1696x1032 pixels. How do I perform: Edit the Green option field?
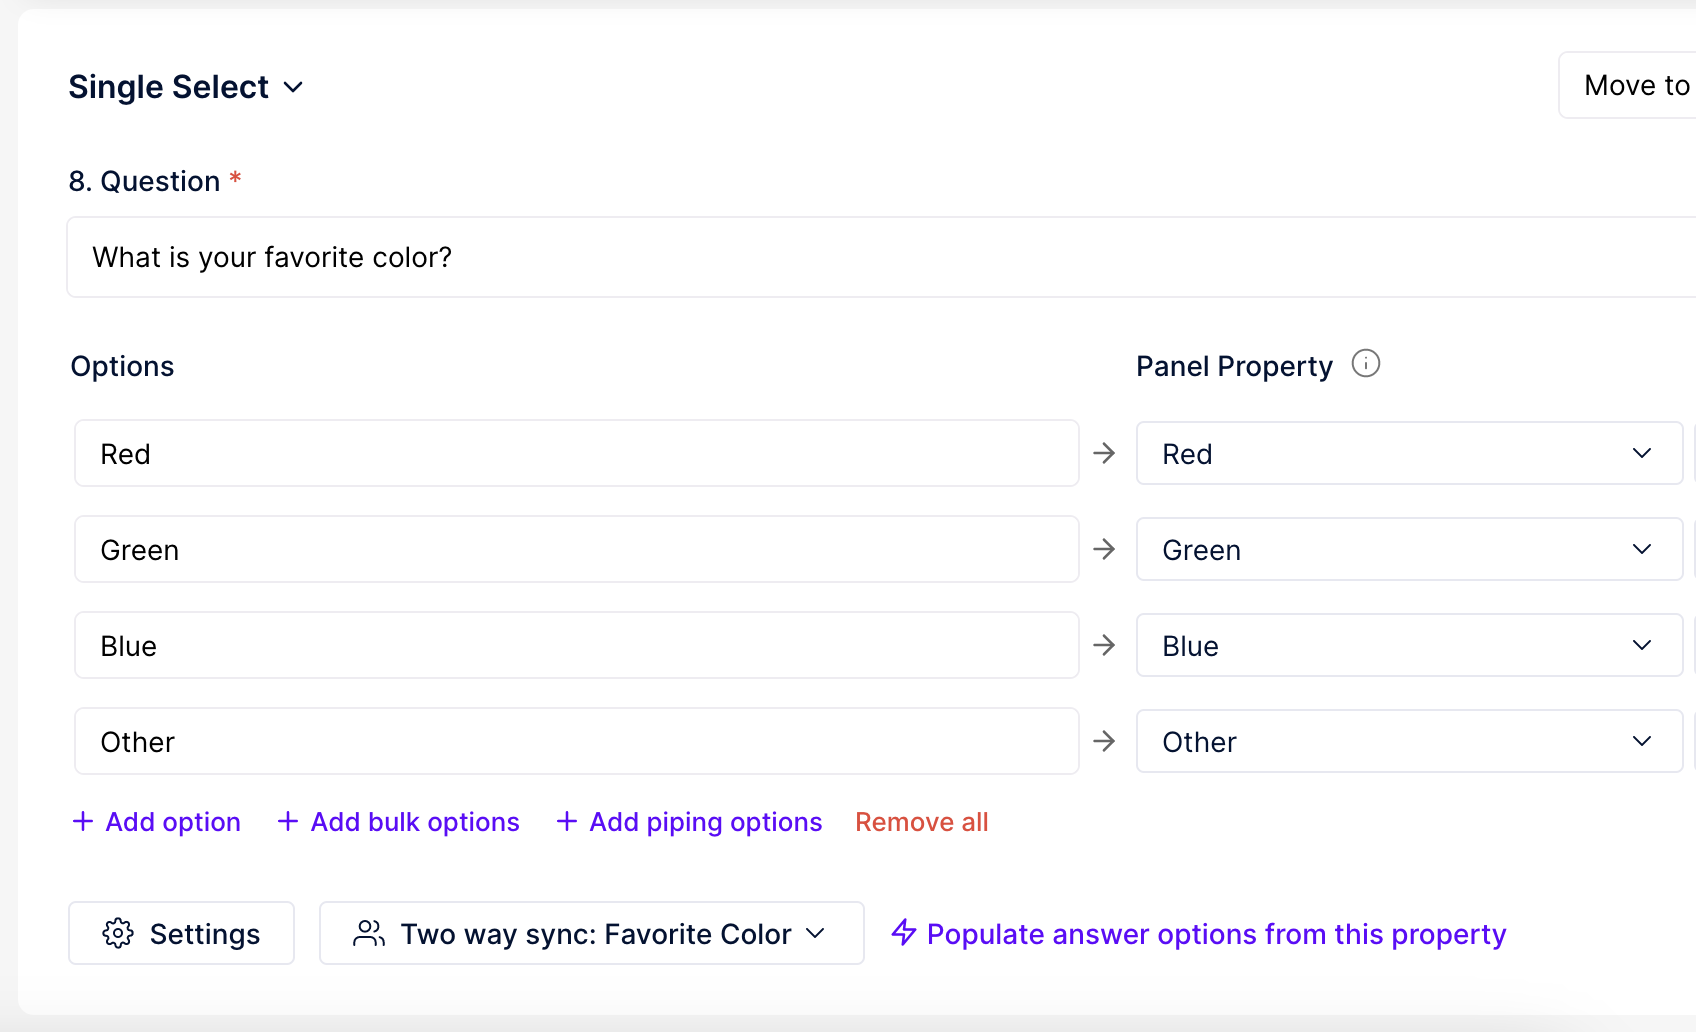pyautogui.click(x=577, y=549)
